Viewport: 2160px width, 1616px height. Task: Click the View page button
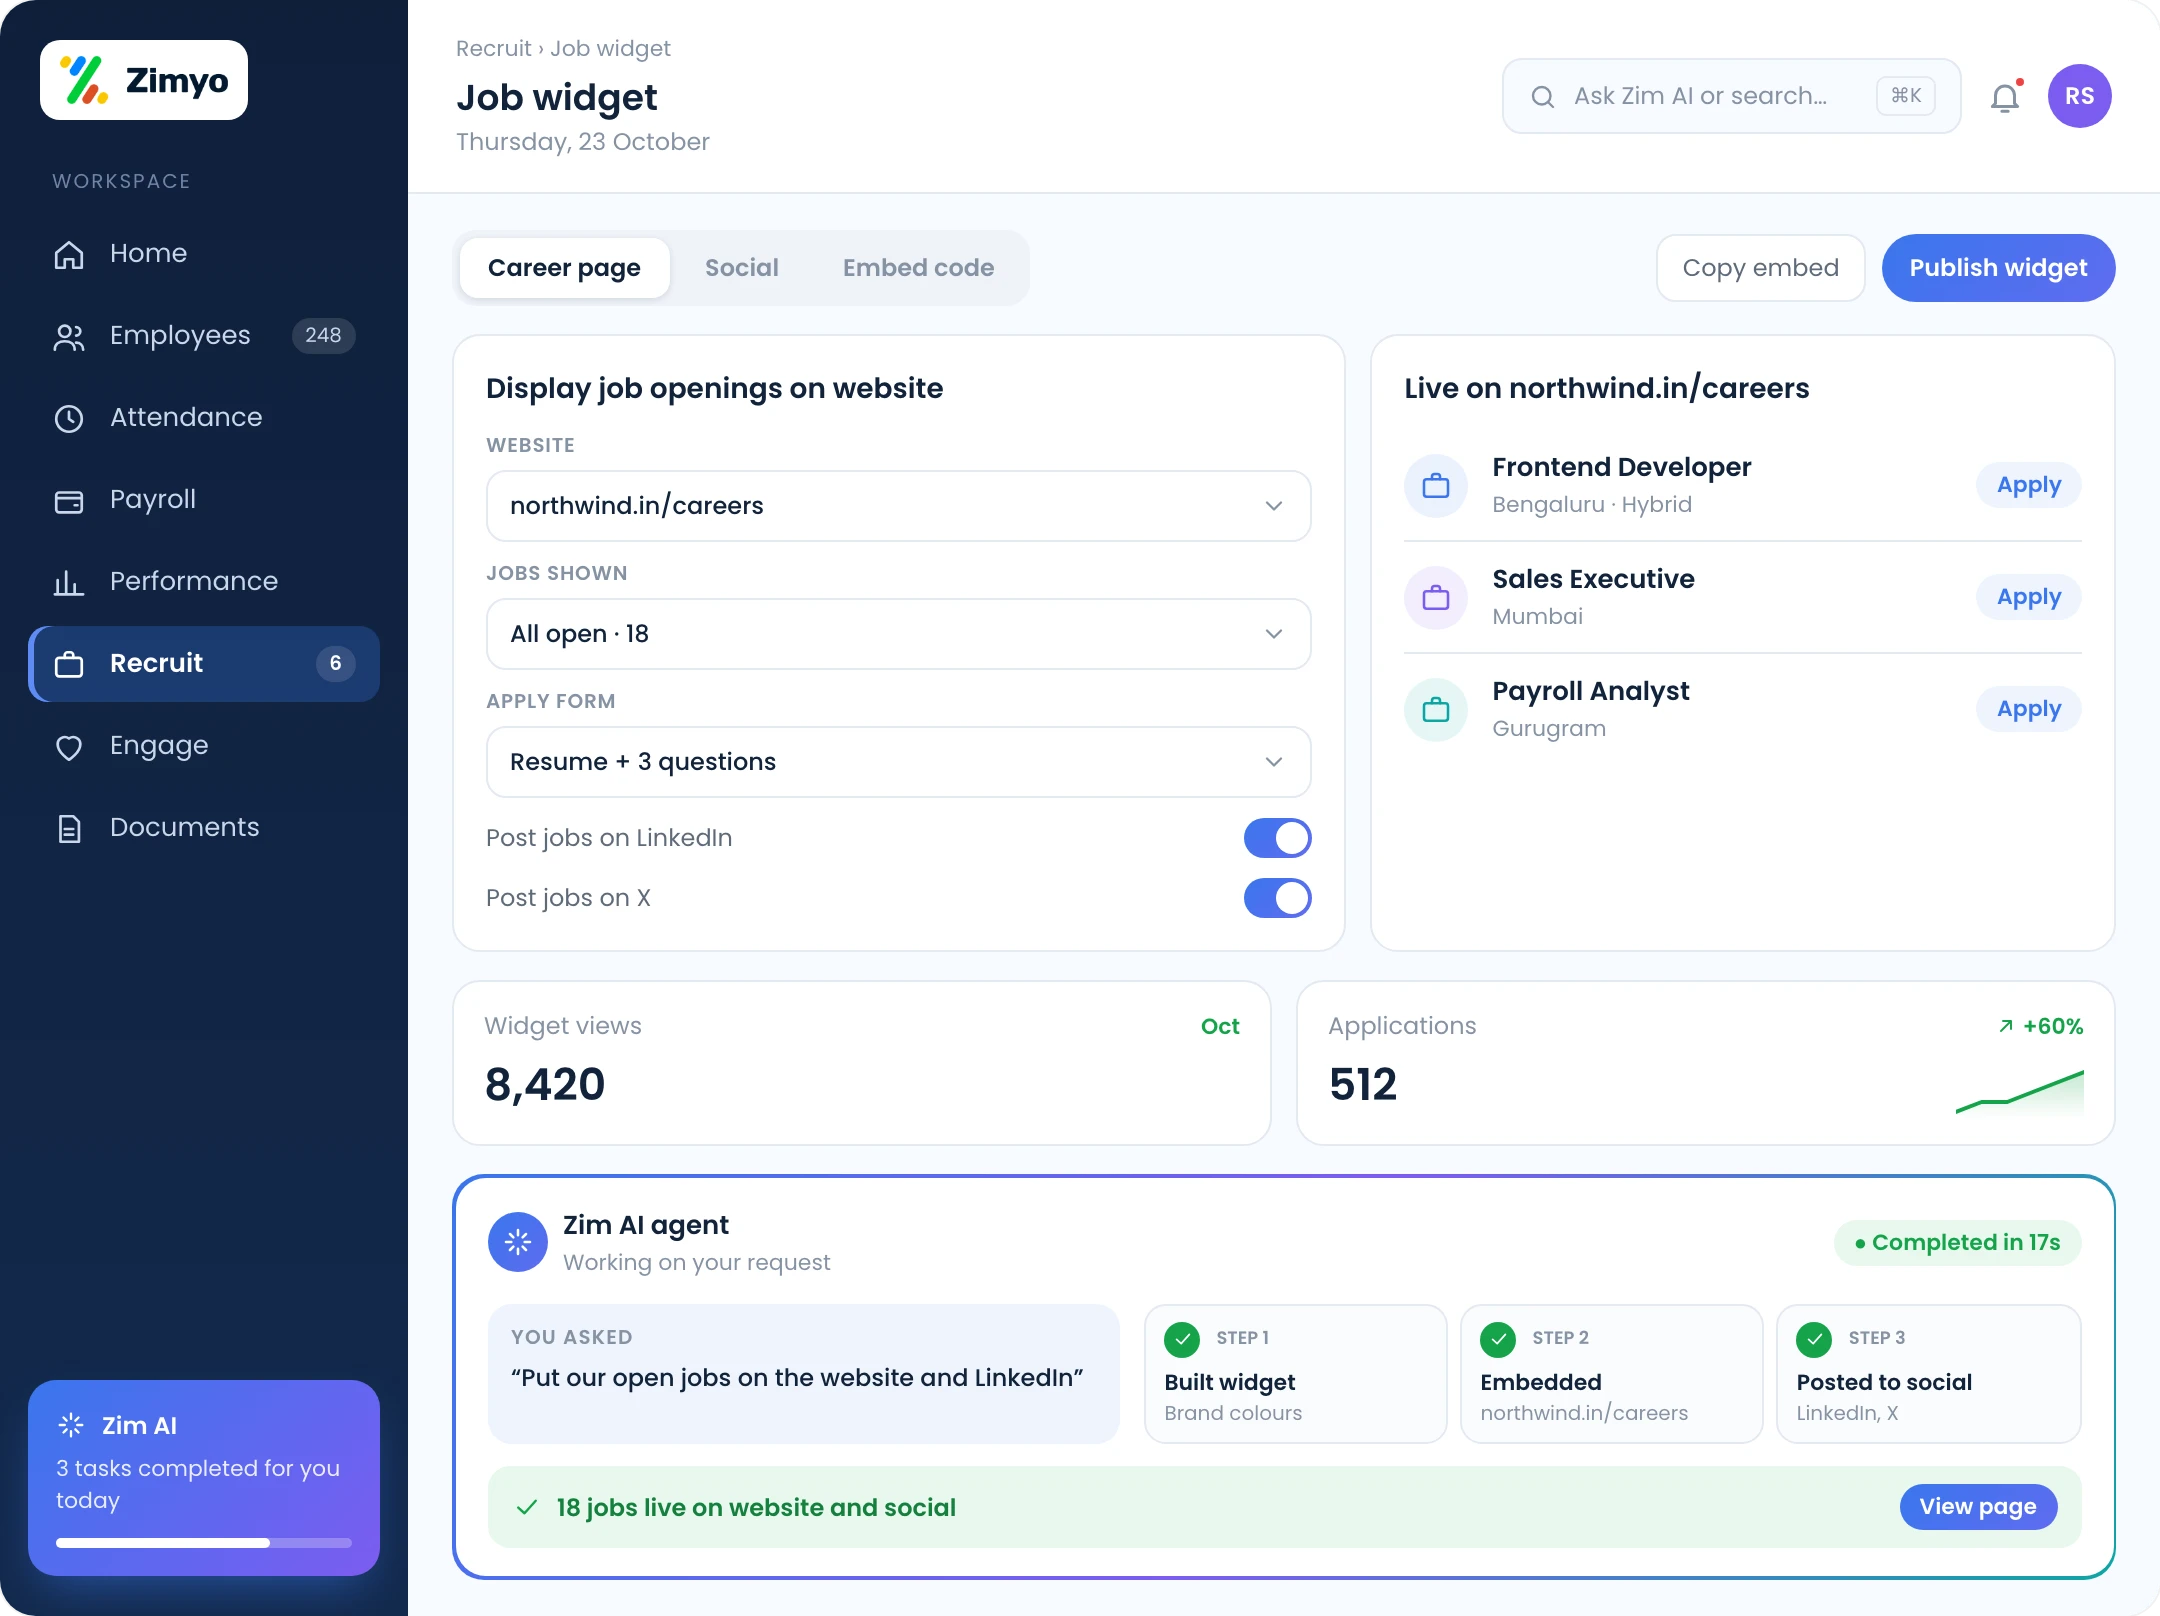coord(1977,1507)
